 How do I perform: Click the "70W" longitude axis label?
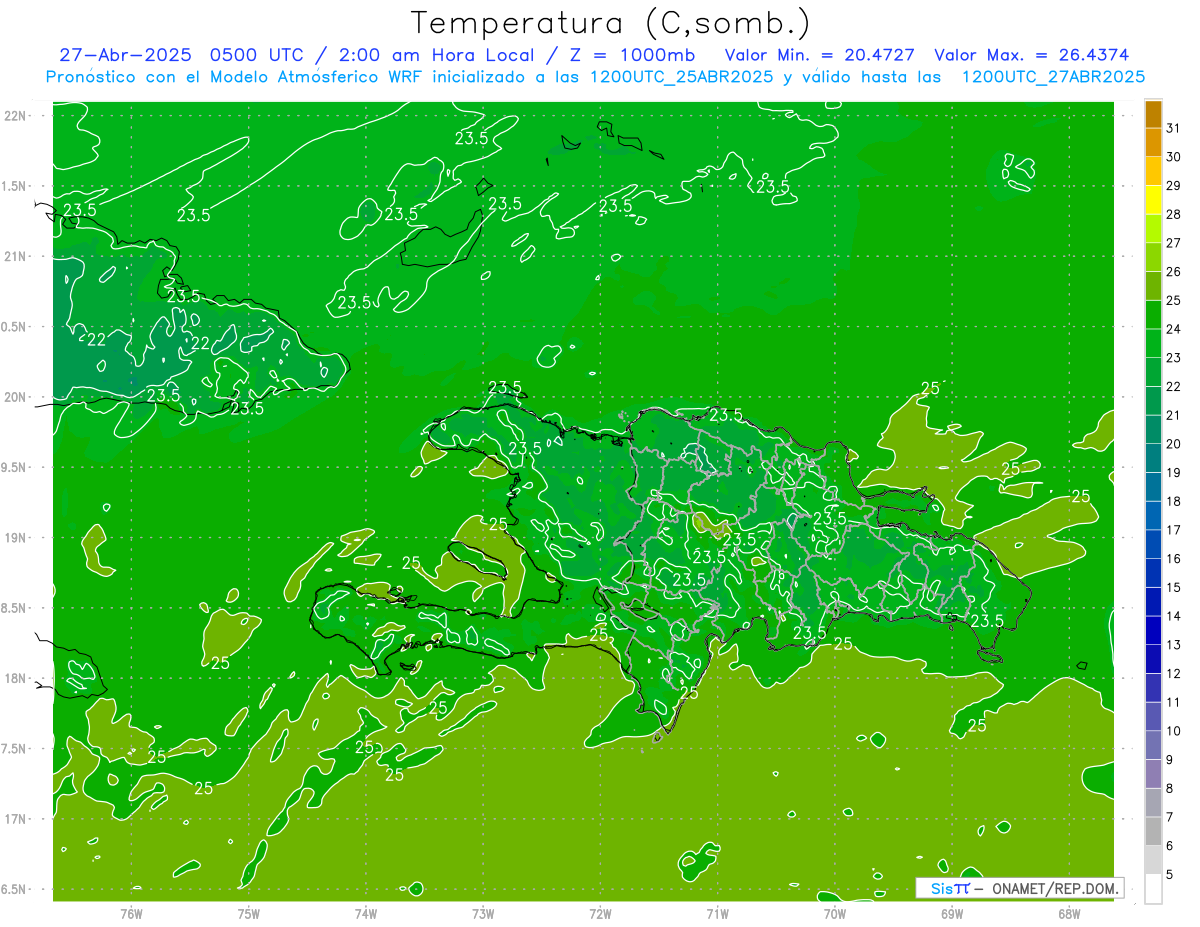click(x=834, y=913)
